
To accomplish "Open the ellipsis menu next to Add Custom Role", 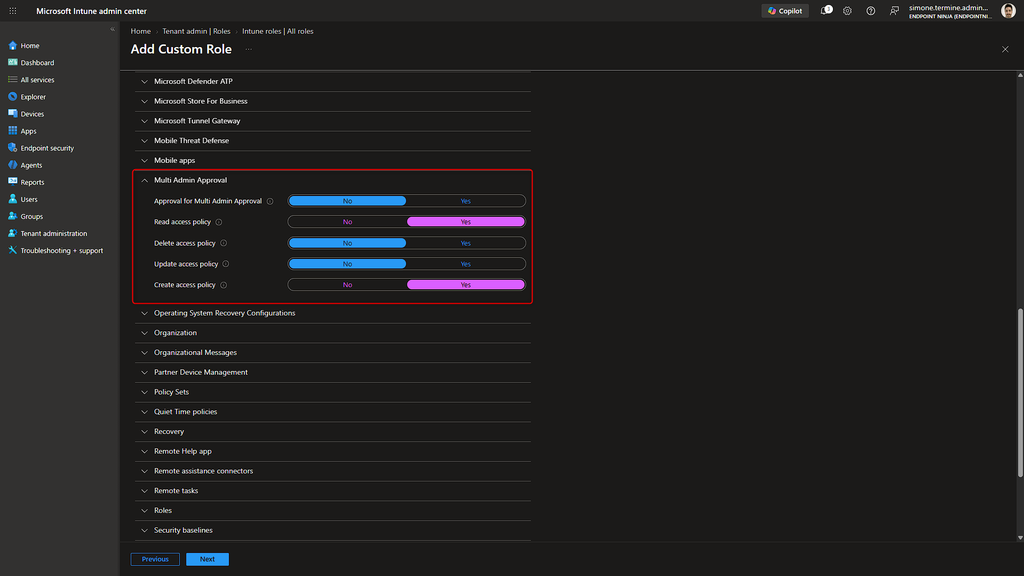I will pyautogui.click(x=248, y=50).
